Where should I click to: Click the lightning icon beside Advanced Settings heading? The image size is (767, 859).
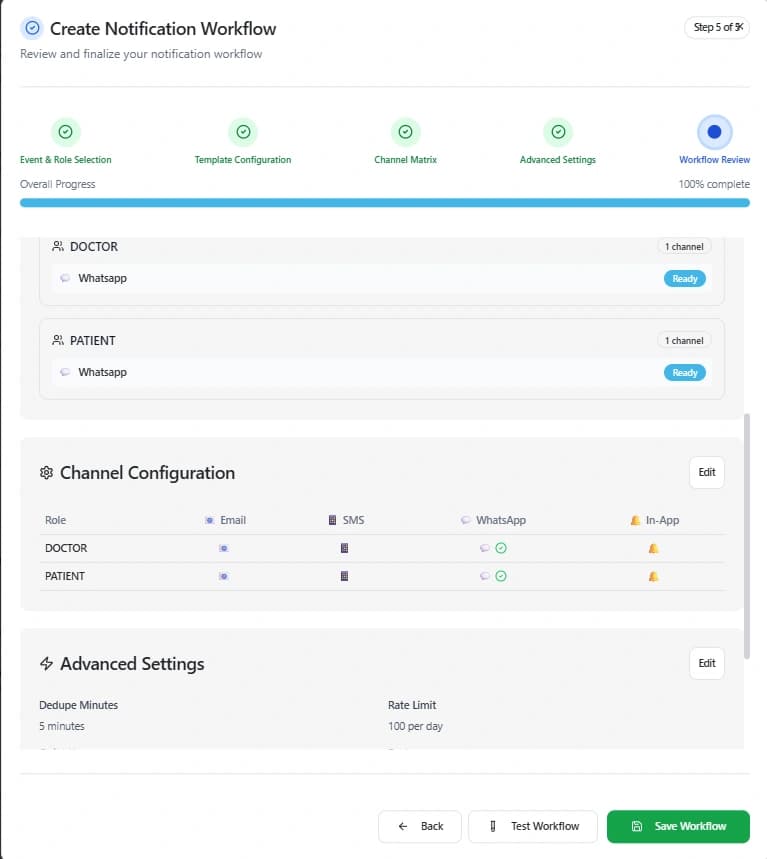(x=46, y=663)
